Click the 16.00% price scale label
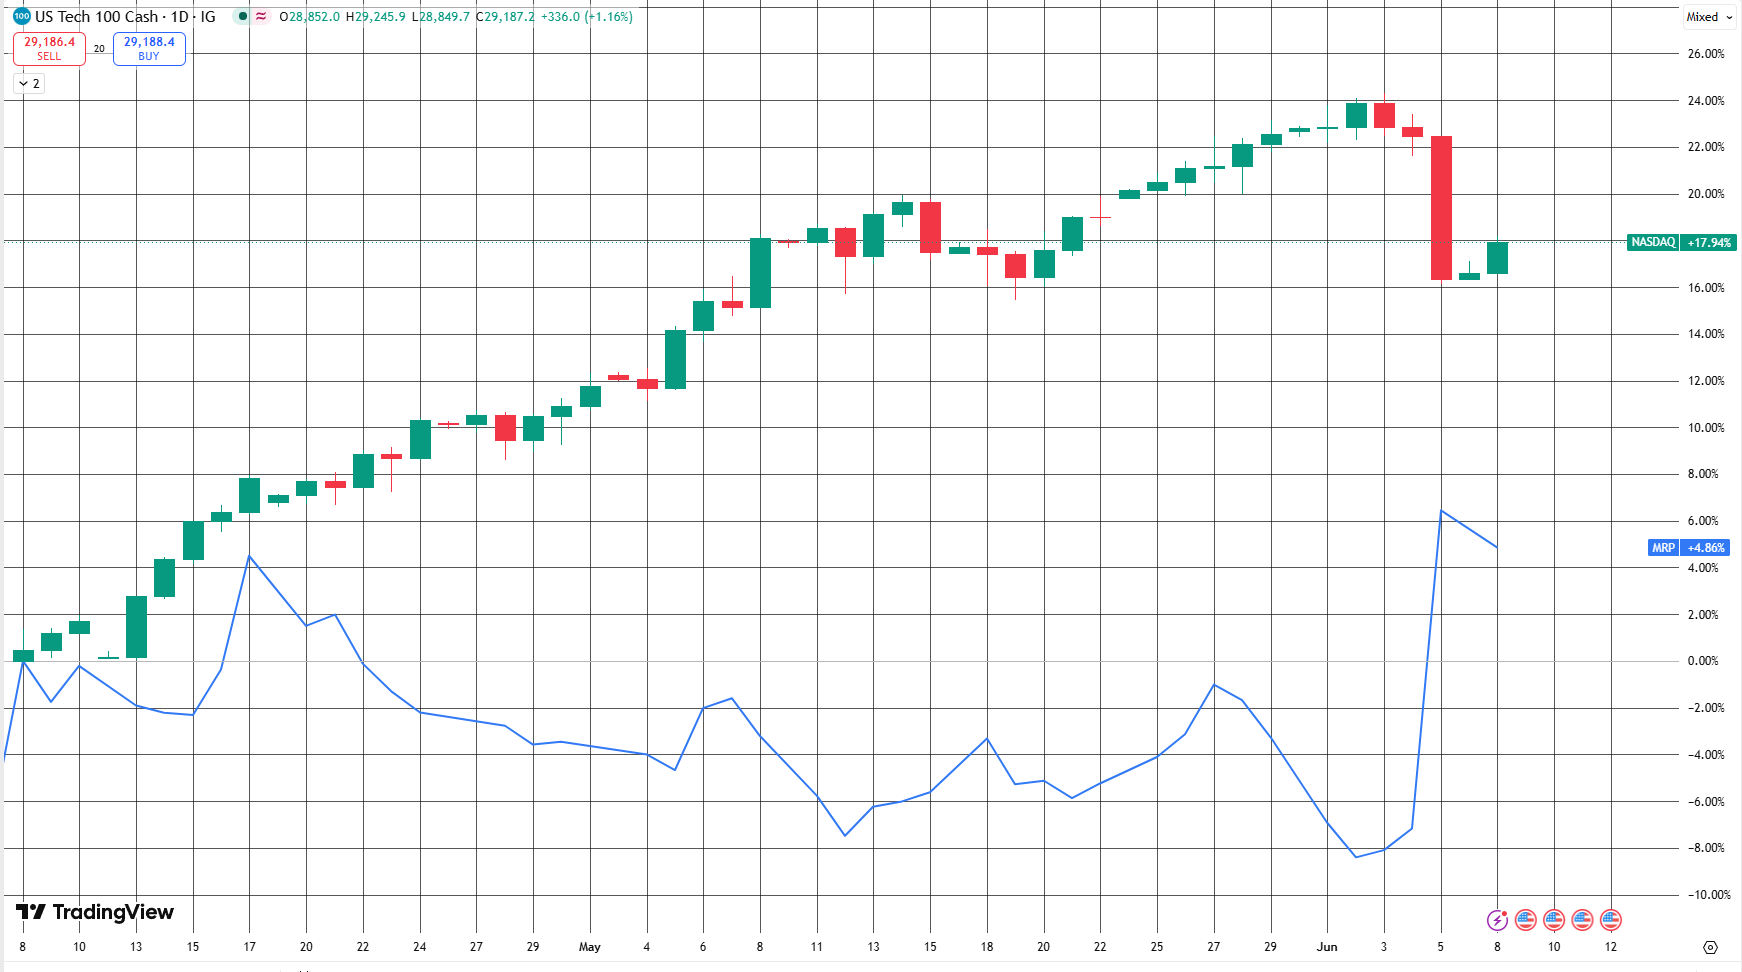Screen dimensions: 1742x972 pyautogui.click(x=1706, y=288)
